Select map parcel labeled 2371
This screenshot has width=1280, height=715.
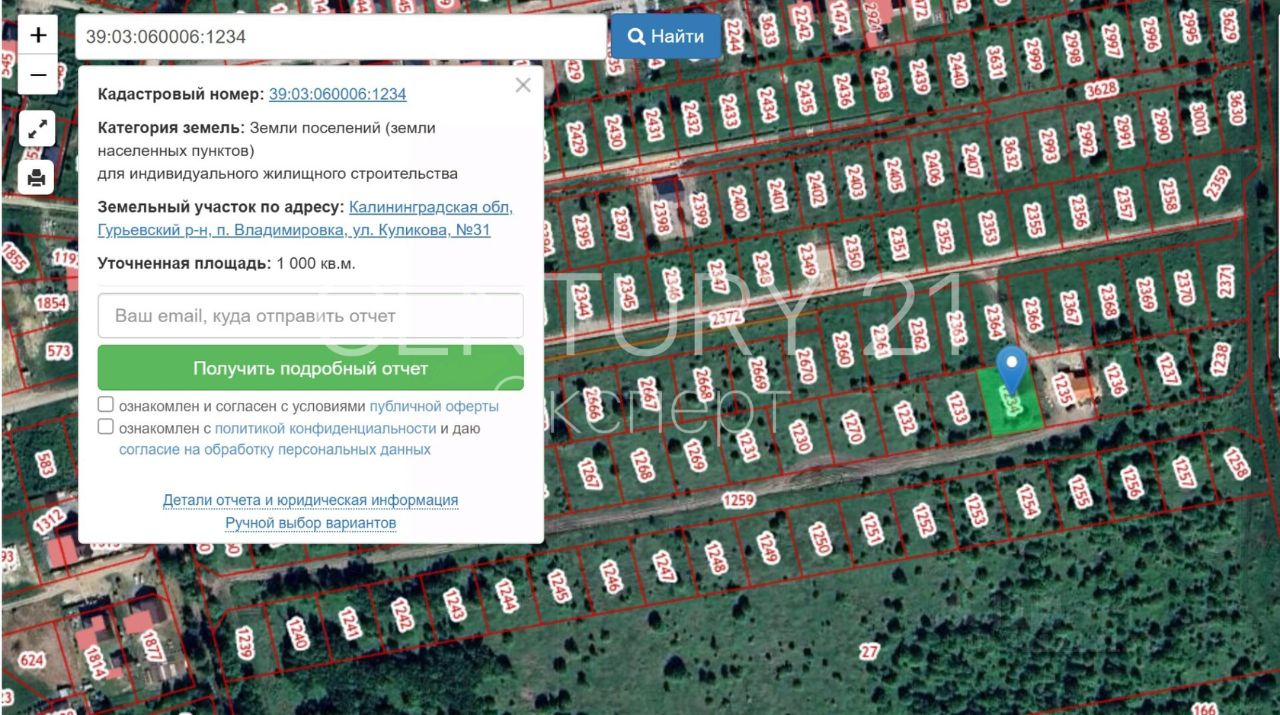[1227, 281]
